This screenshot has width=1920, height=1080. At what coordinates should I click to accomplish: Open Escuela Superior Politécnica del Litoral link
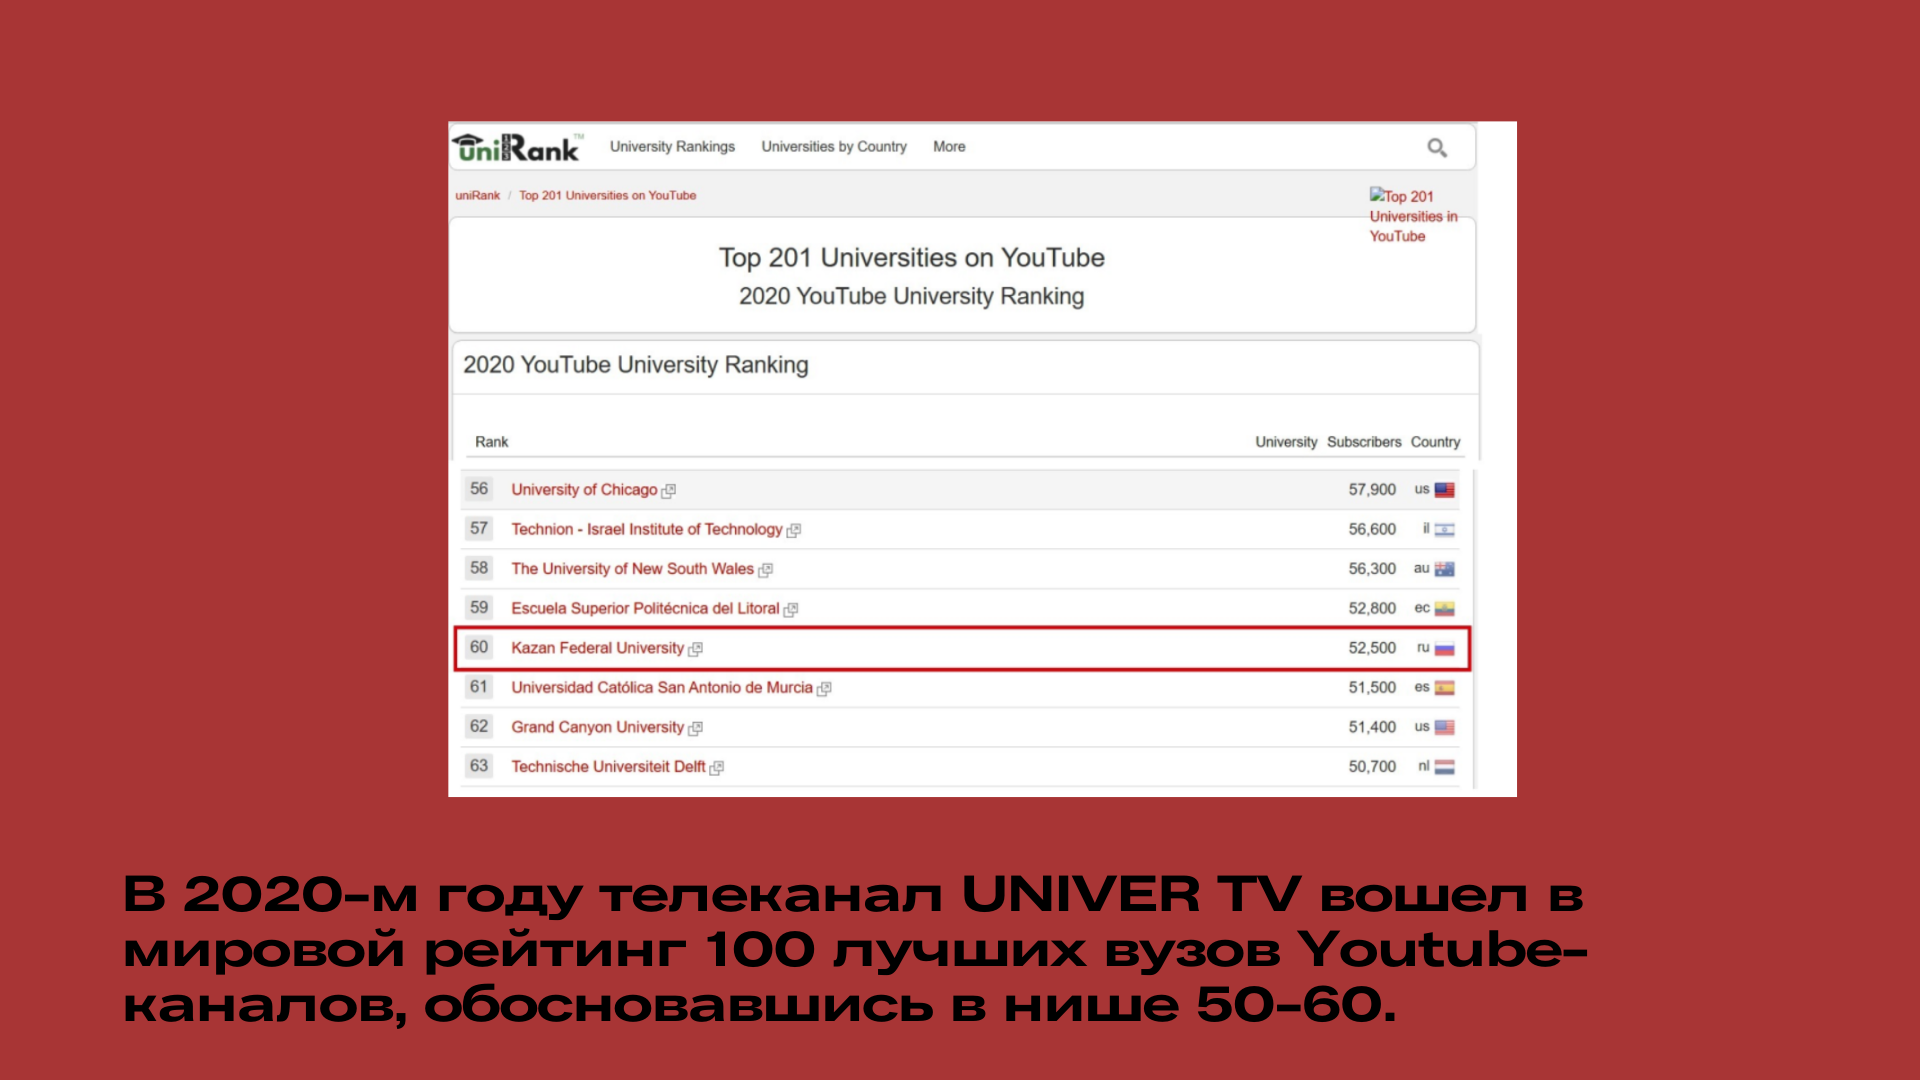point(645,608)
